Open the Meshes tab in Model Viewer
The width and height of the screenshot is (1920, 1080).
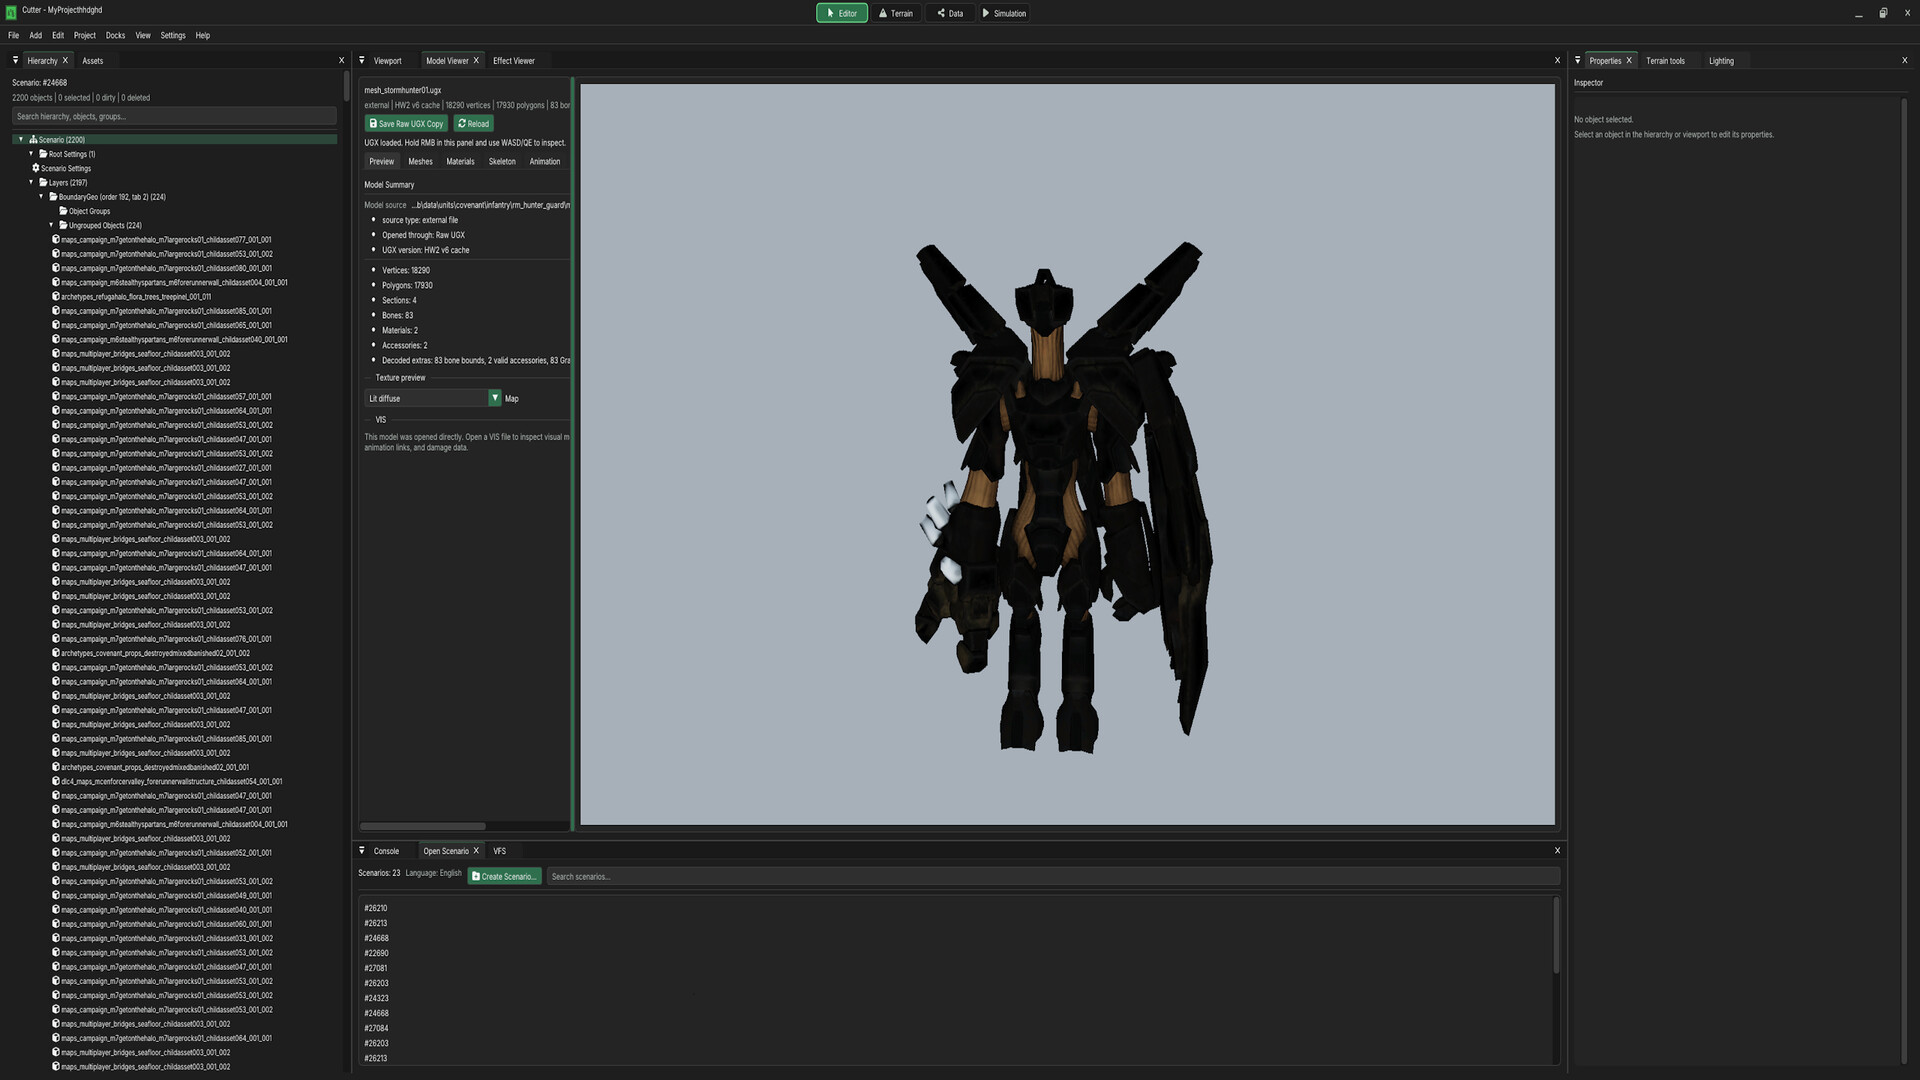coord(420,162)
